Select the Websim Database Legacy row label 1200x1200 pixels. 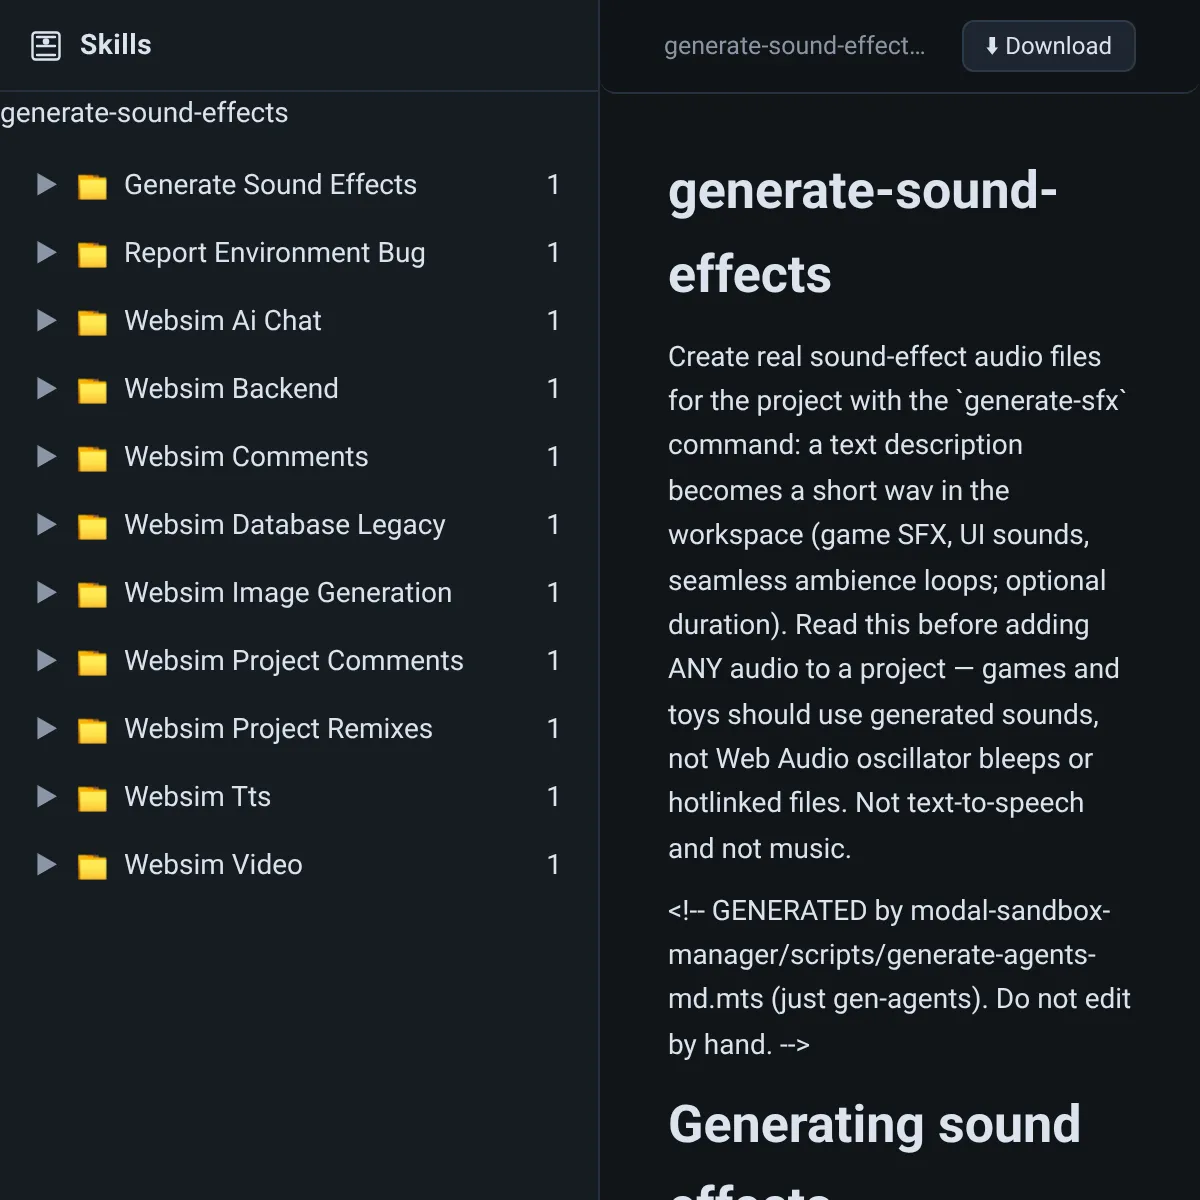pos(285,525)
